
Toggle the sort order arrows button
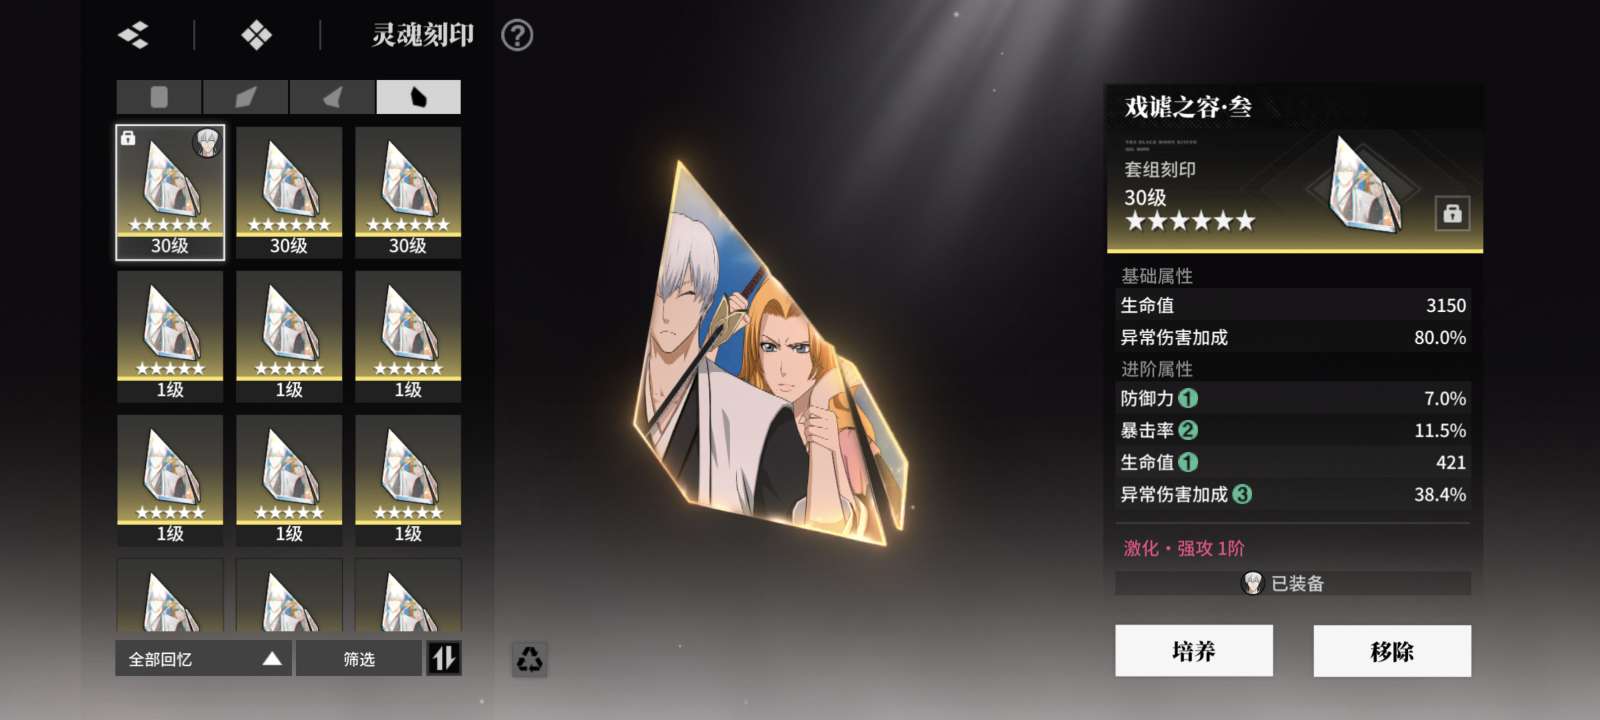click(444, 658)
